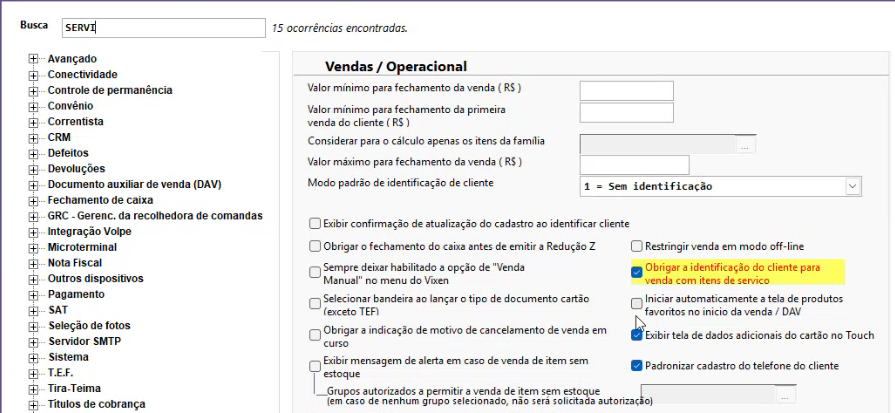Click the Busca search input field
This screenshot has height=413, width=895.
(x=163, y=28)
